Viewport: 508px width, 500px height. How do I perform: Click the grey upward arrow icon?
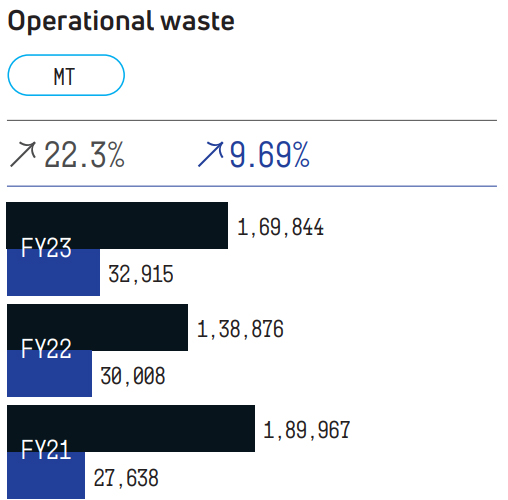coord(23,154)
